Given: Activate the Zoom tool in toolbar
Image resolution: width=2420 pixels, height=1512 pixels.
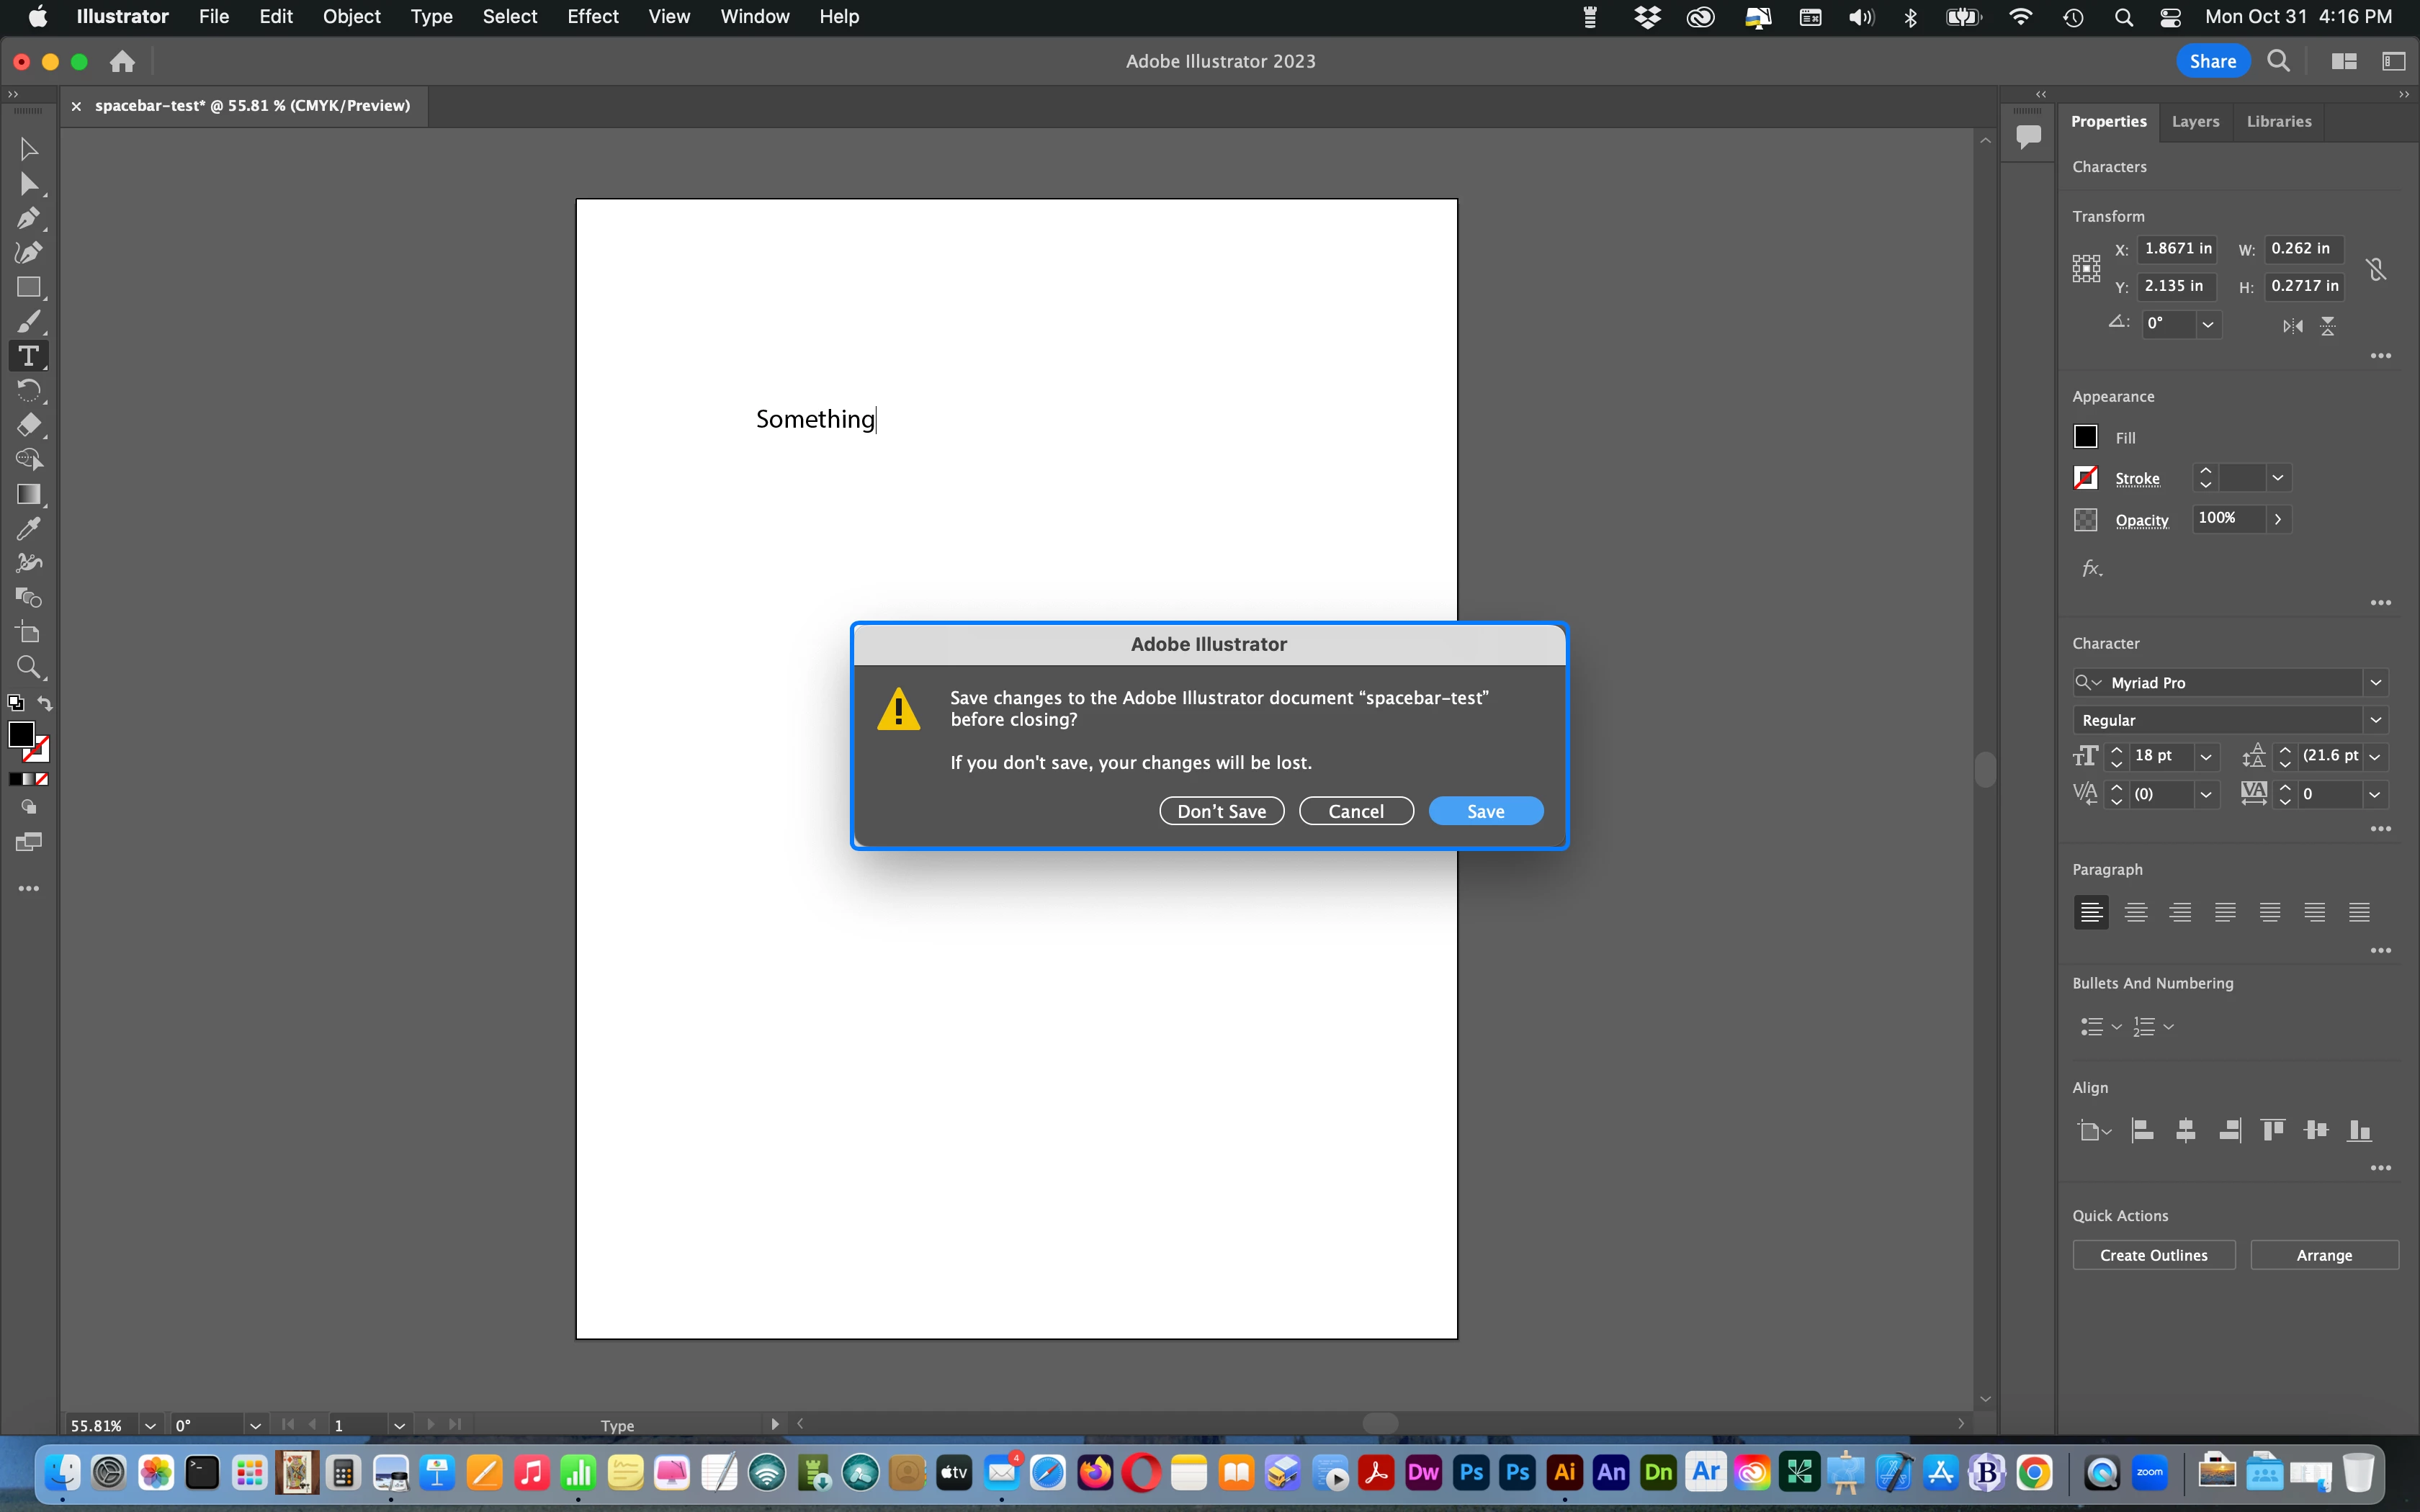Looking at the screenshot, I should coord(28,667).
